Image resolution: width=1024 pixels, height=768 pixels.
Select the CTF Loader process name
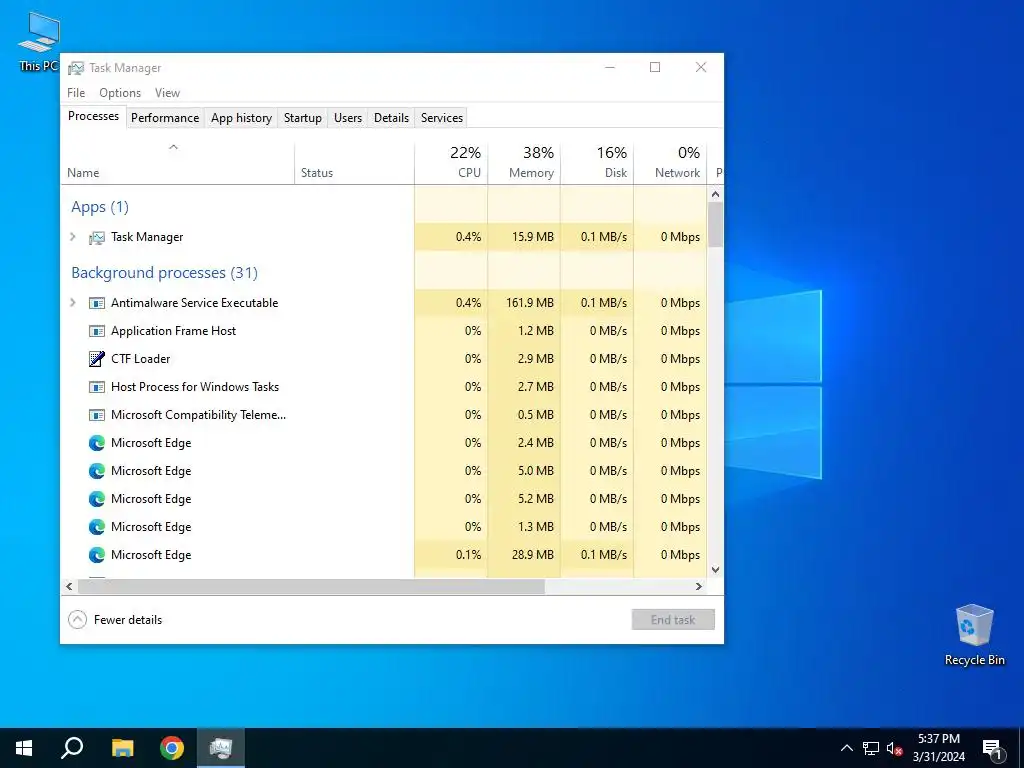pyautogui.click(x=140, y=359)
